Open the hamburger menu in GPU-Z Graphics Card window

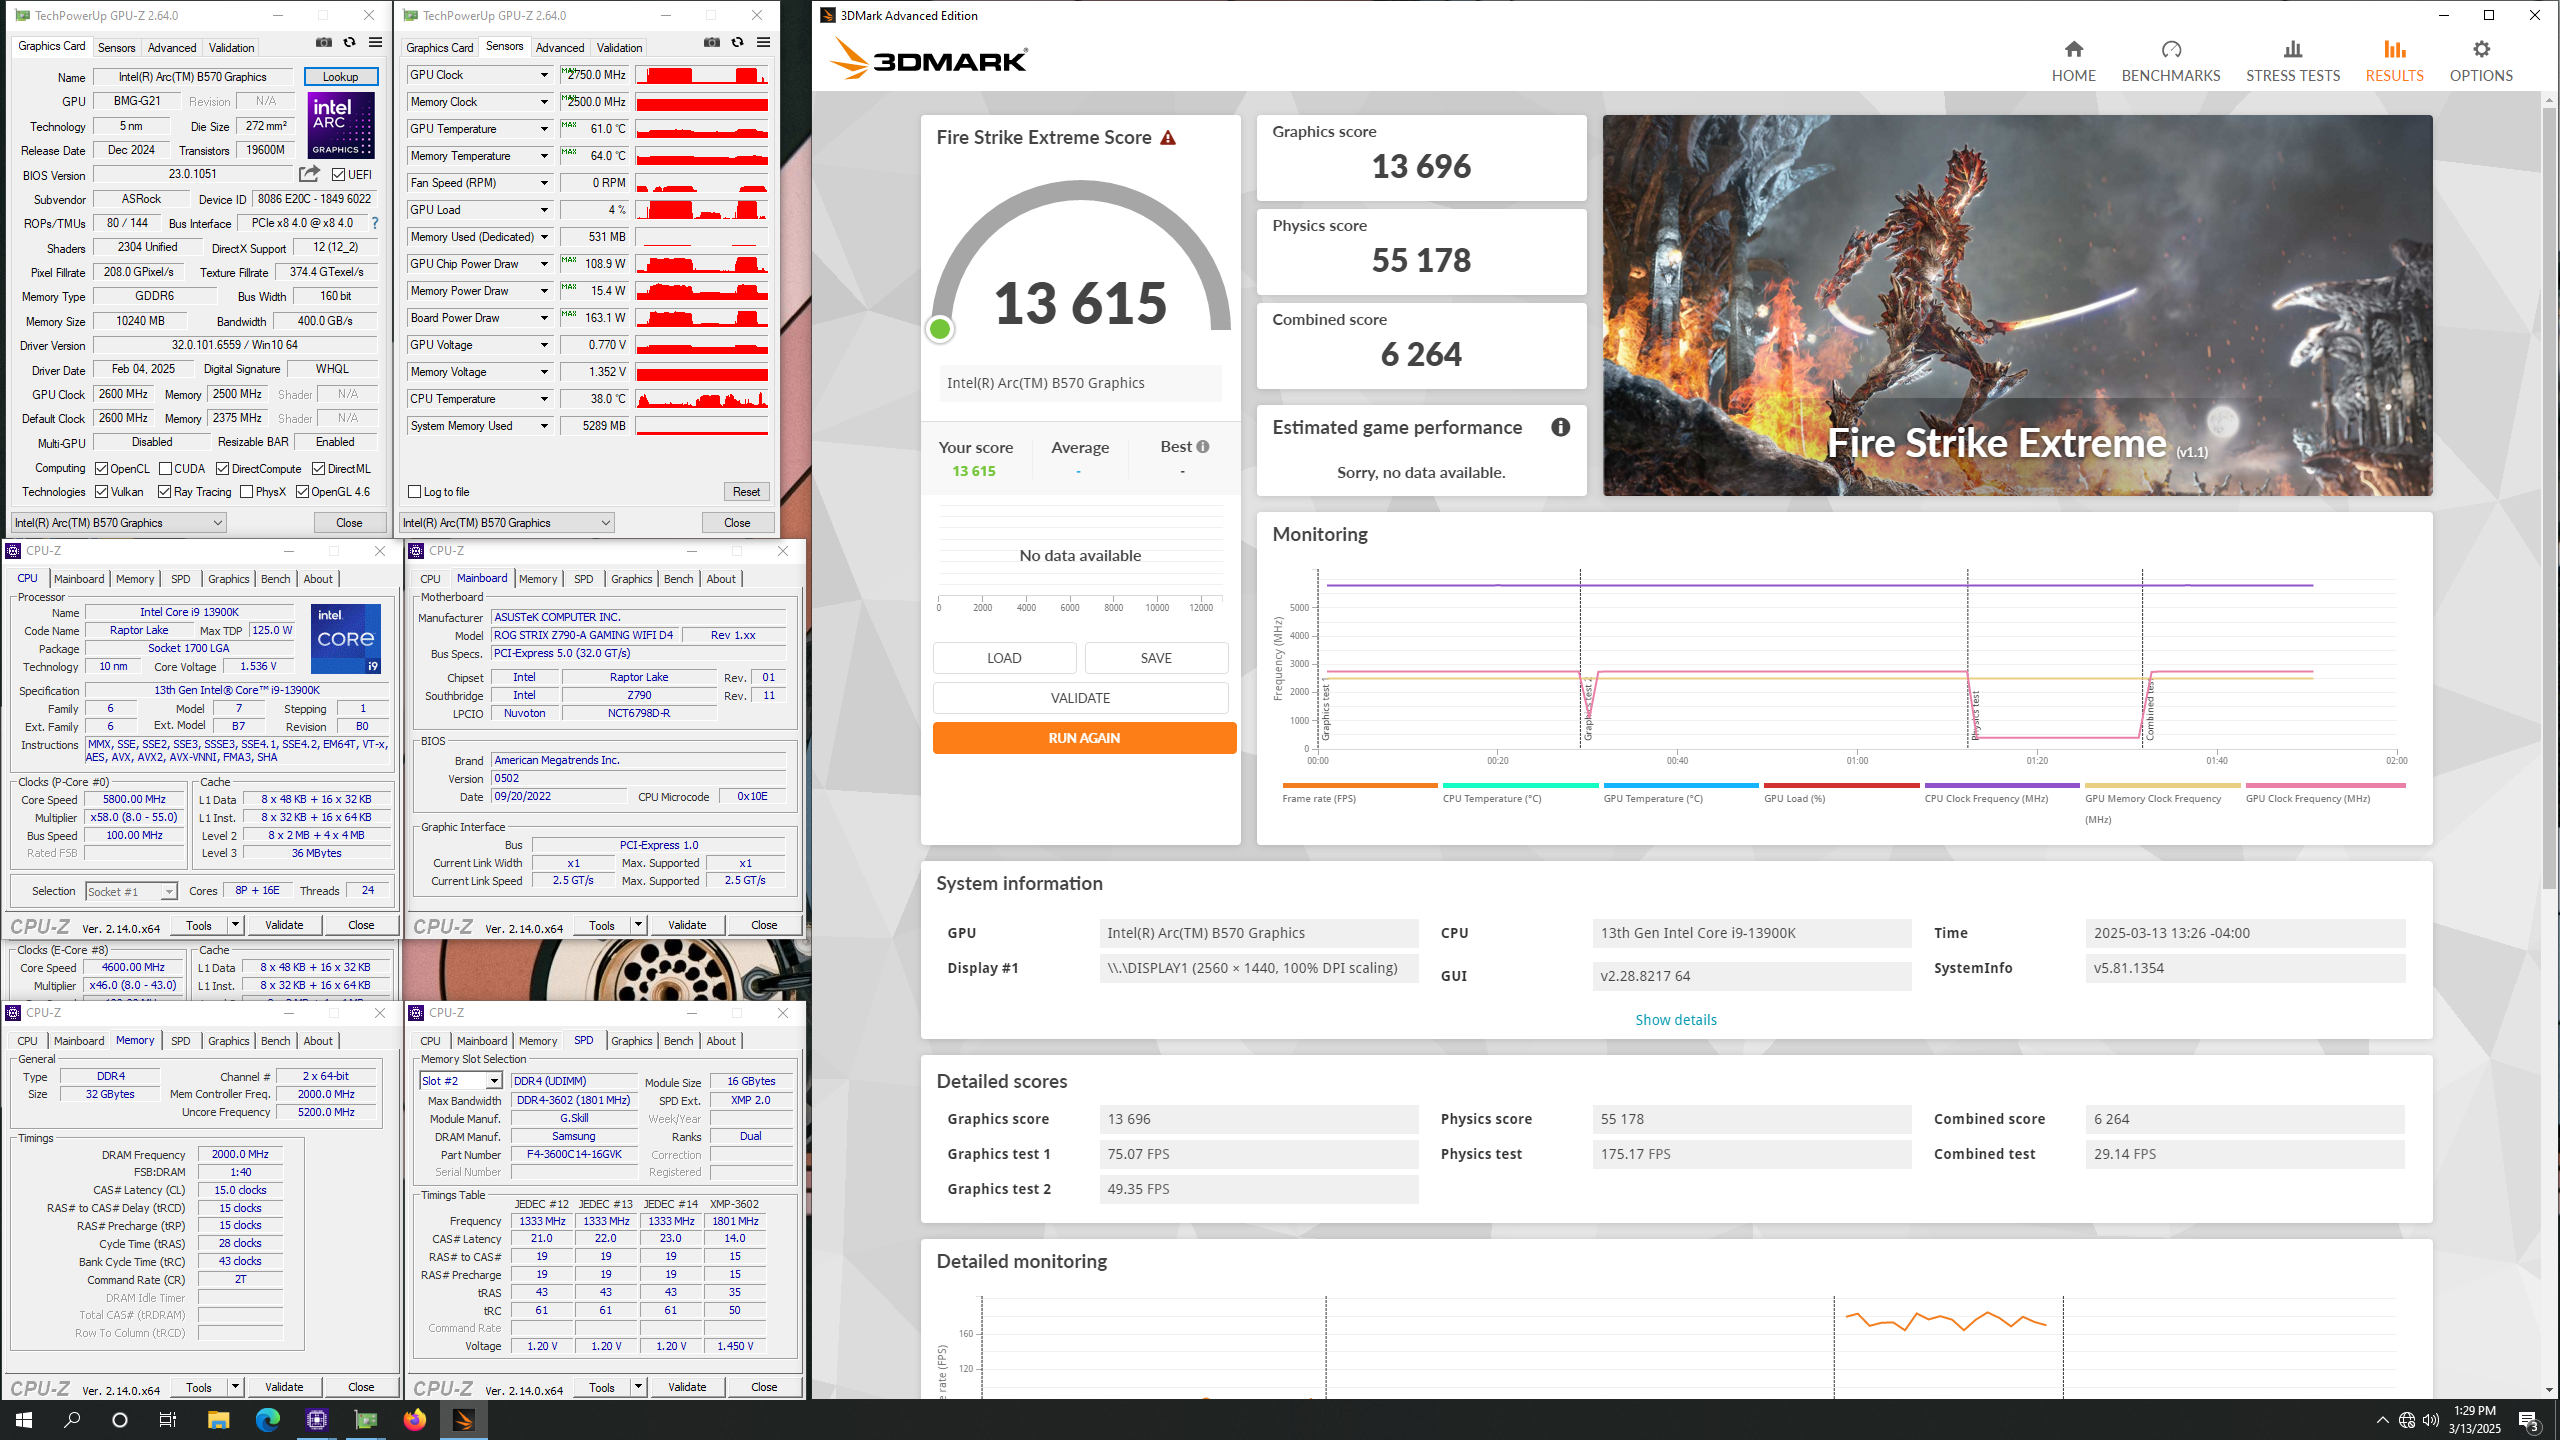click(375, 42)
